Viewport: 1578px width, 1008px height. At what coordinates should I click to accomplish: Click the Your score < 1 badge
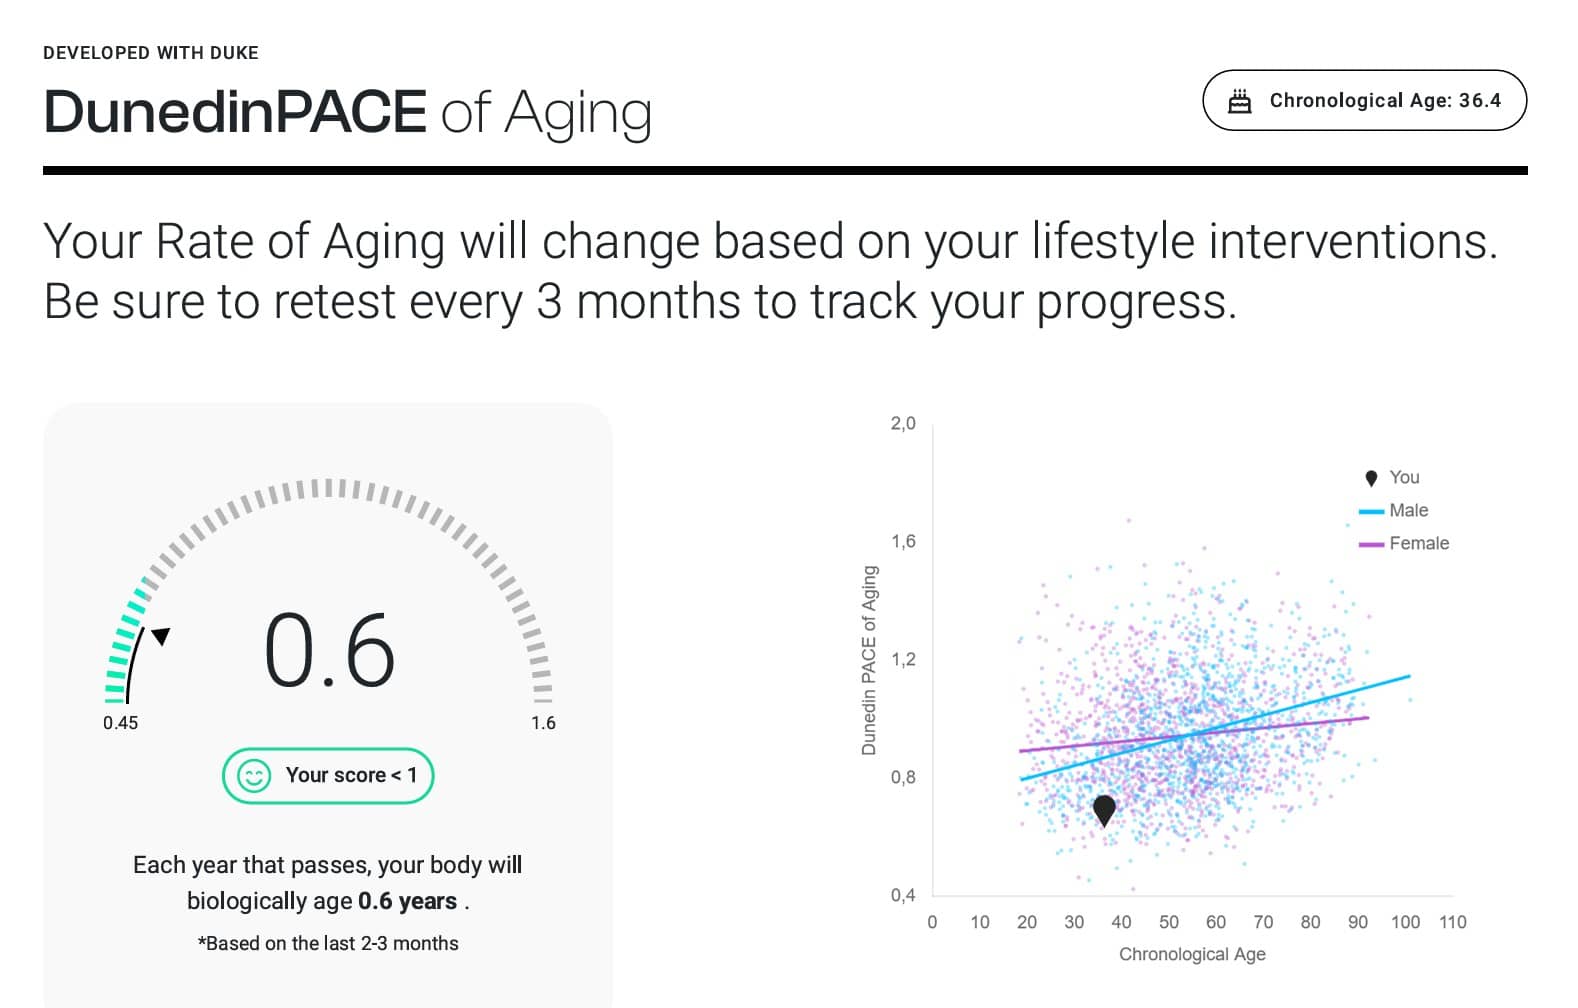328,776
